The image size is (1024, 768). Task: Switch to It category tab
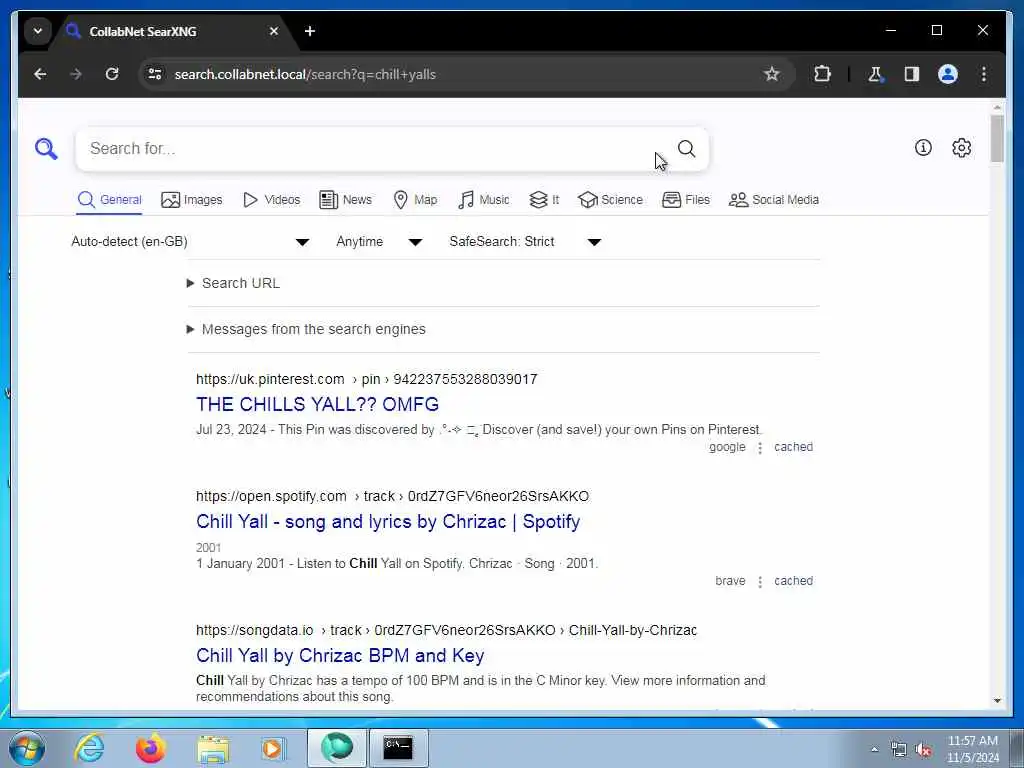pyautogui.click(x=544, y=200)
